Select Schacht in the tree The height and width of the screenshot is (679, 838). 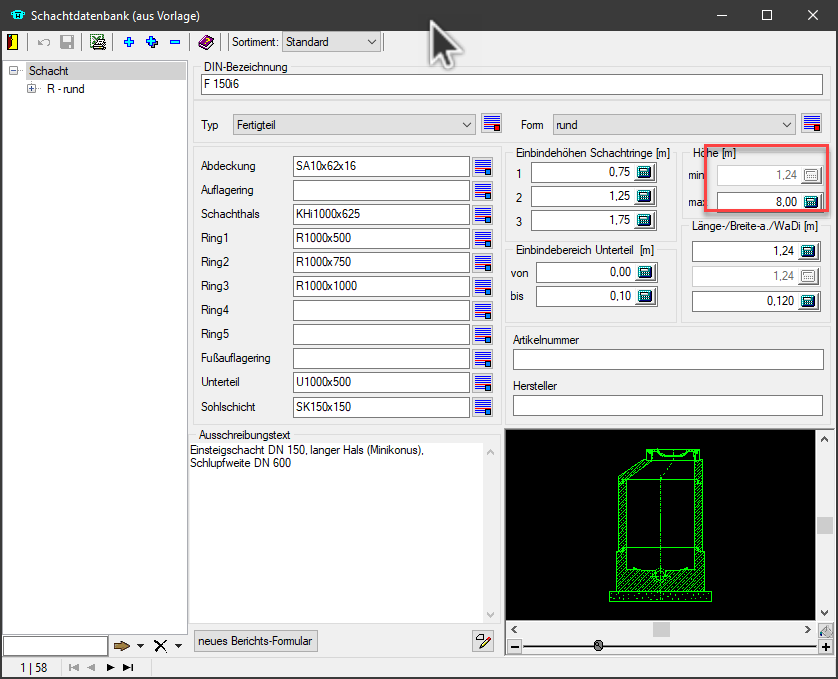[48, 71]
